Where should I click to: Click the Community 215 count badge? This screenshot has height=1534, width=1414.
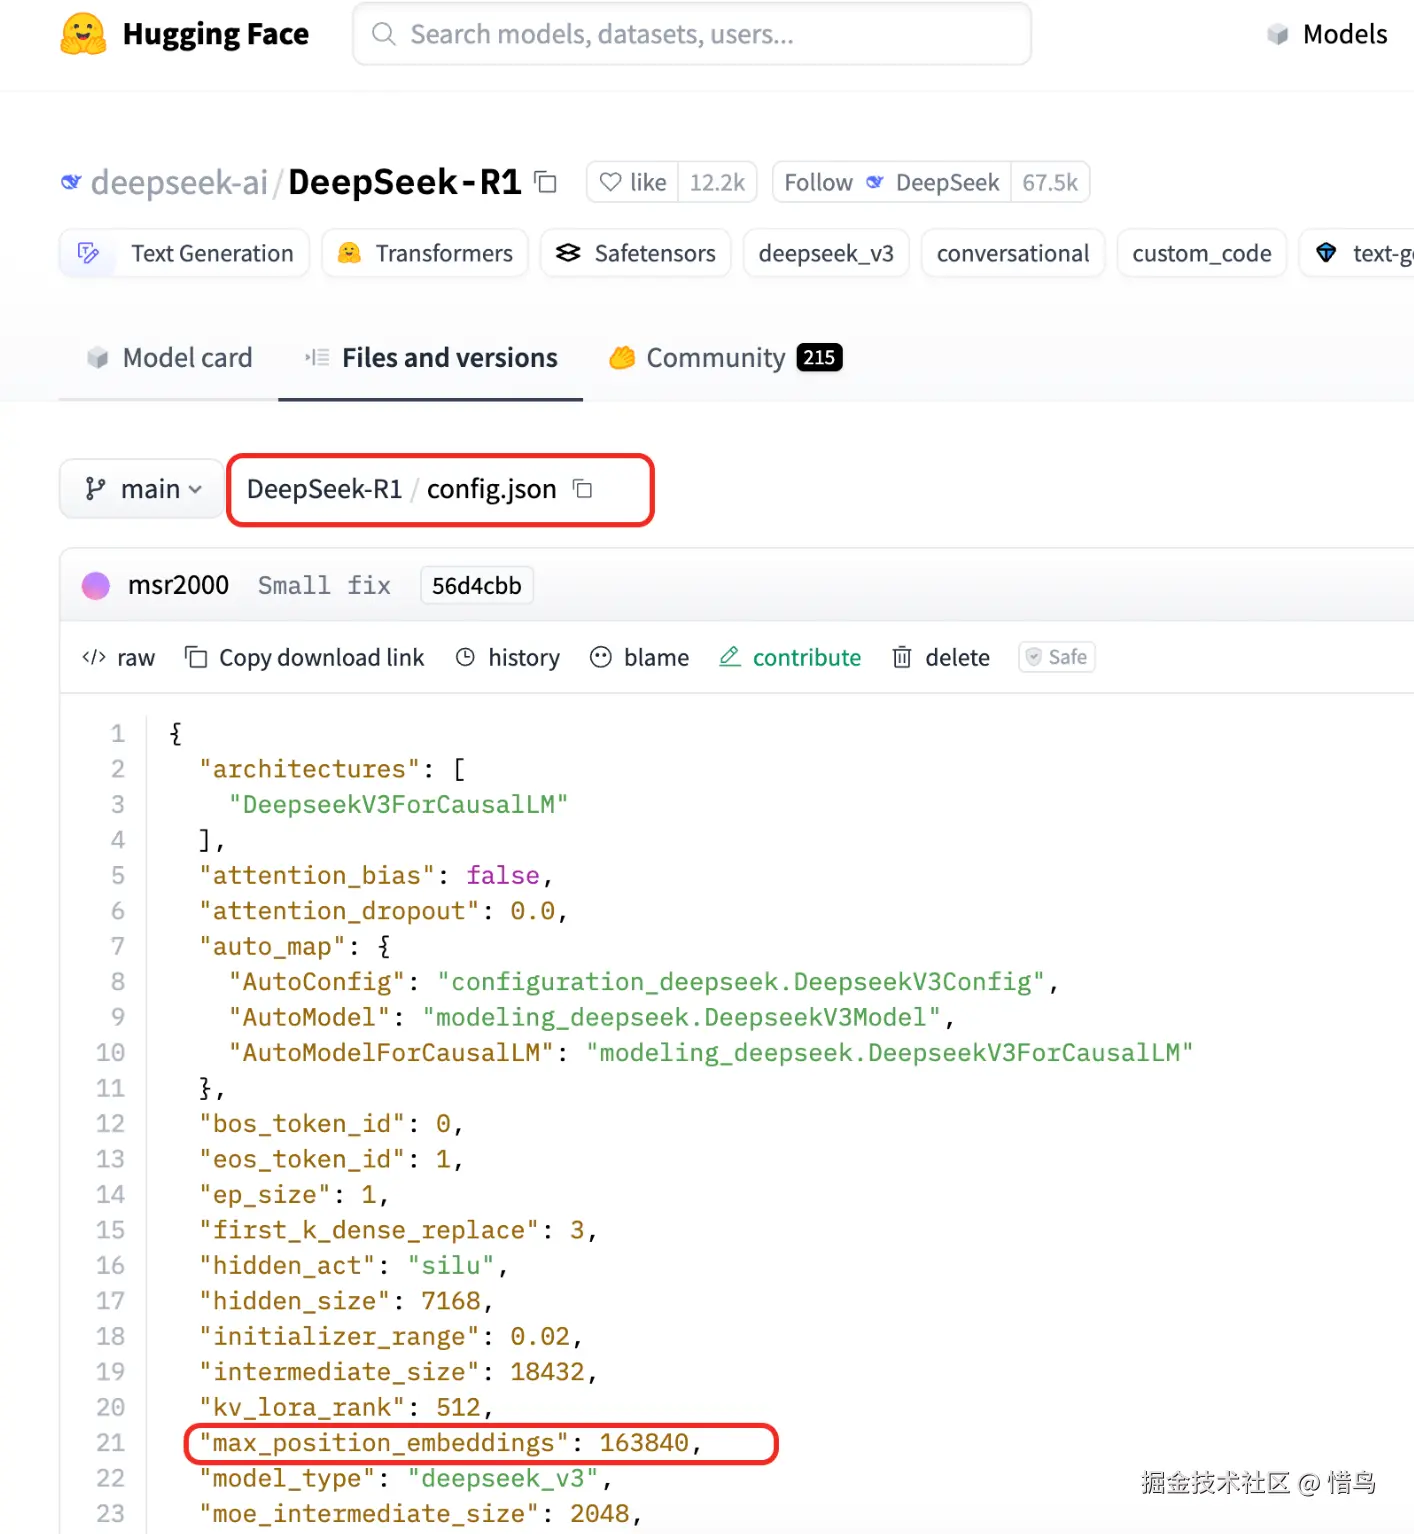819,358
